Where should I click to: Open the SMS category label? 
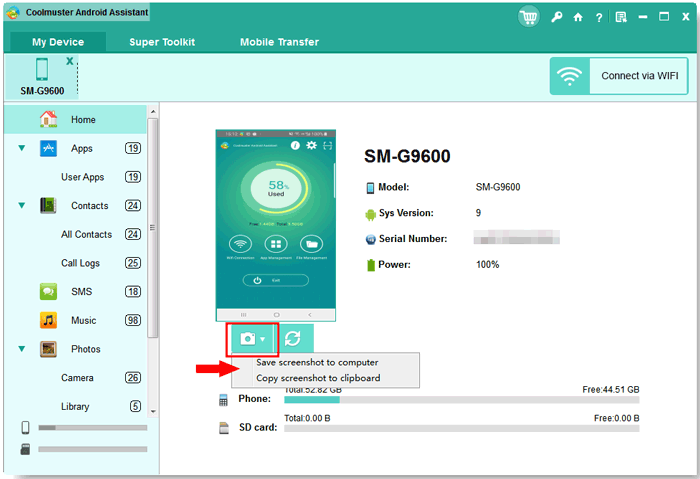[82, 292]
